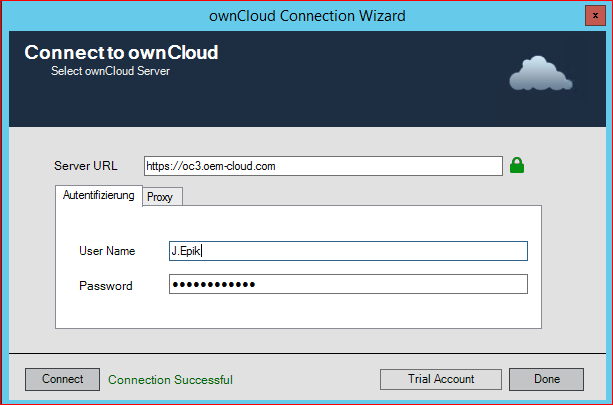Click the User Name label
The image size is (613, 405).
pos(107,251)
